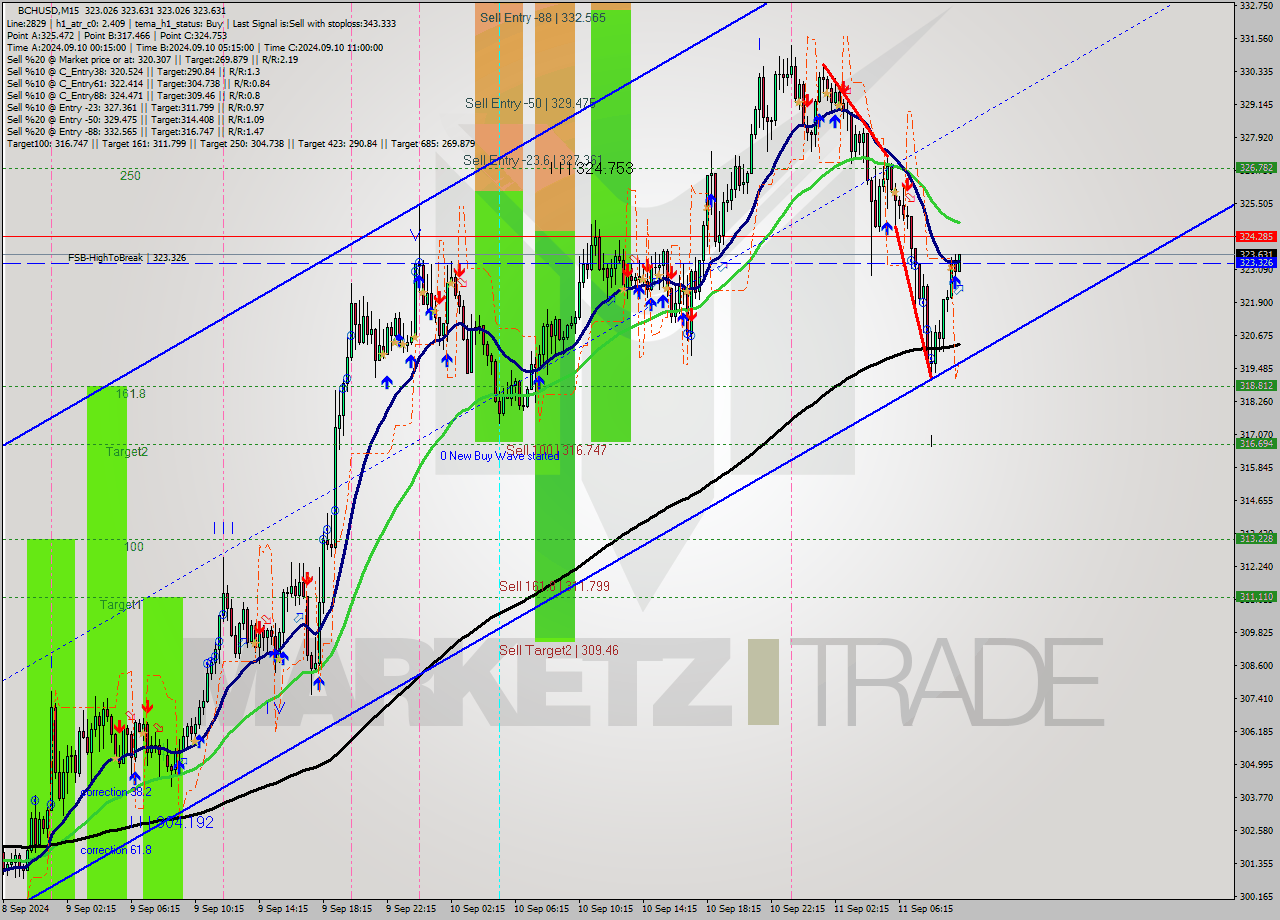The height and width of the screenshot is (920, 1280).
Task: Select the green 'Target1' label
Action: [120, 605]
